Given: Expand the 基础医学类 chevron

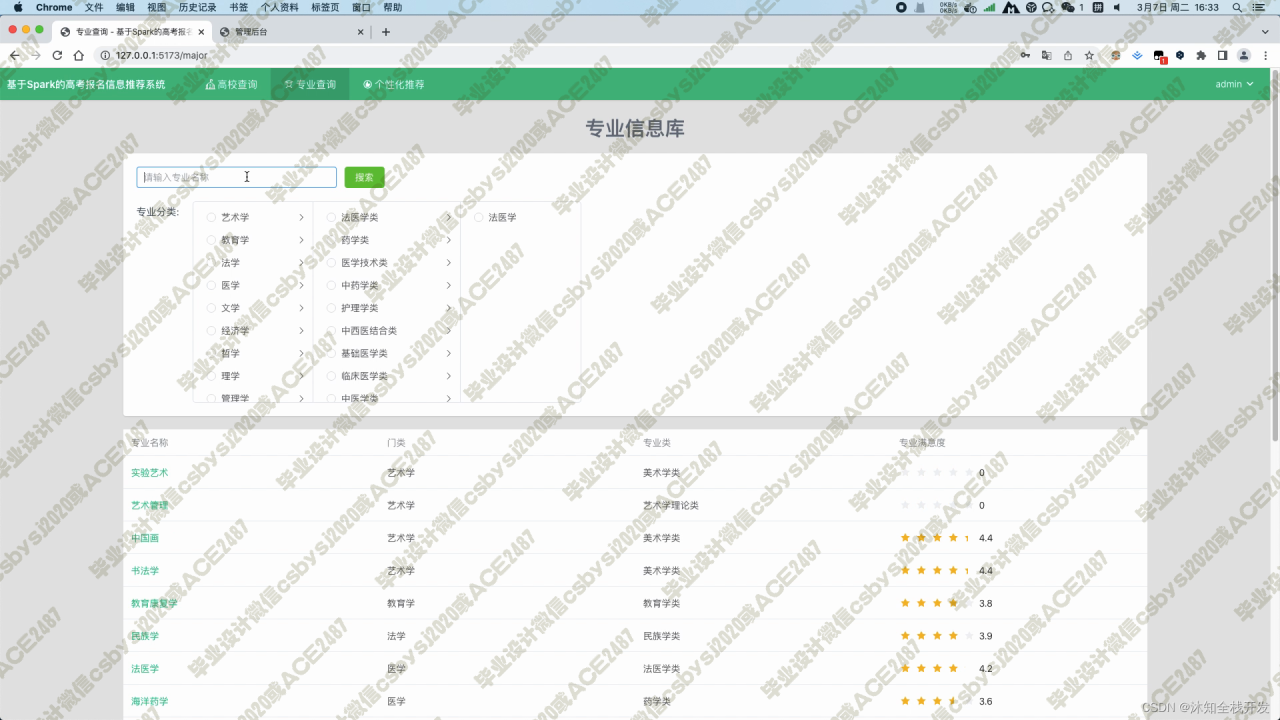Looking at the screenshot, I should point(448,353).
